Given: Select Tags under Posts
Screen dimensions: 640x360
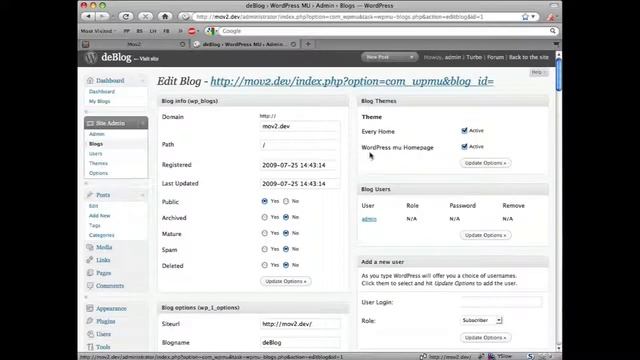Looking at the screenshot, I should [x=94, y=225].
